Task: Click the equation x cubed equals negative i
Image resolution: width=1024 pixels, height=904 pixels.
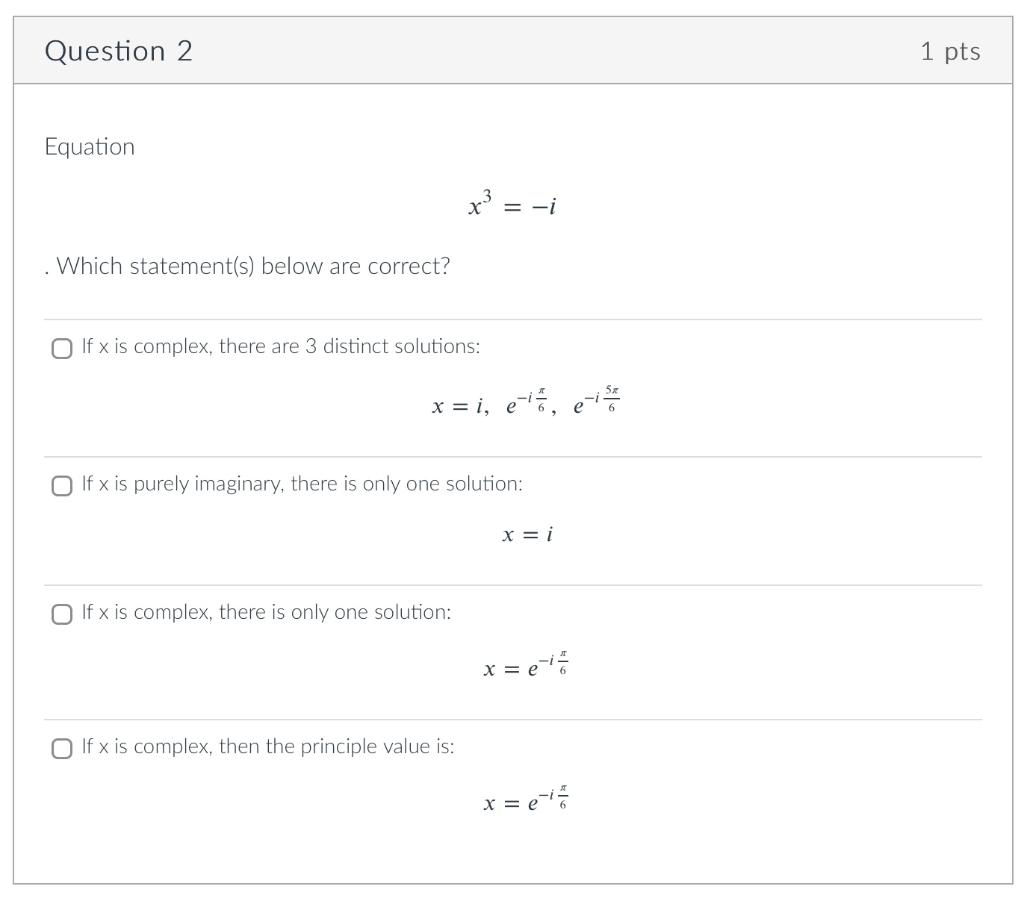Action: 512,204
